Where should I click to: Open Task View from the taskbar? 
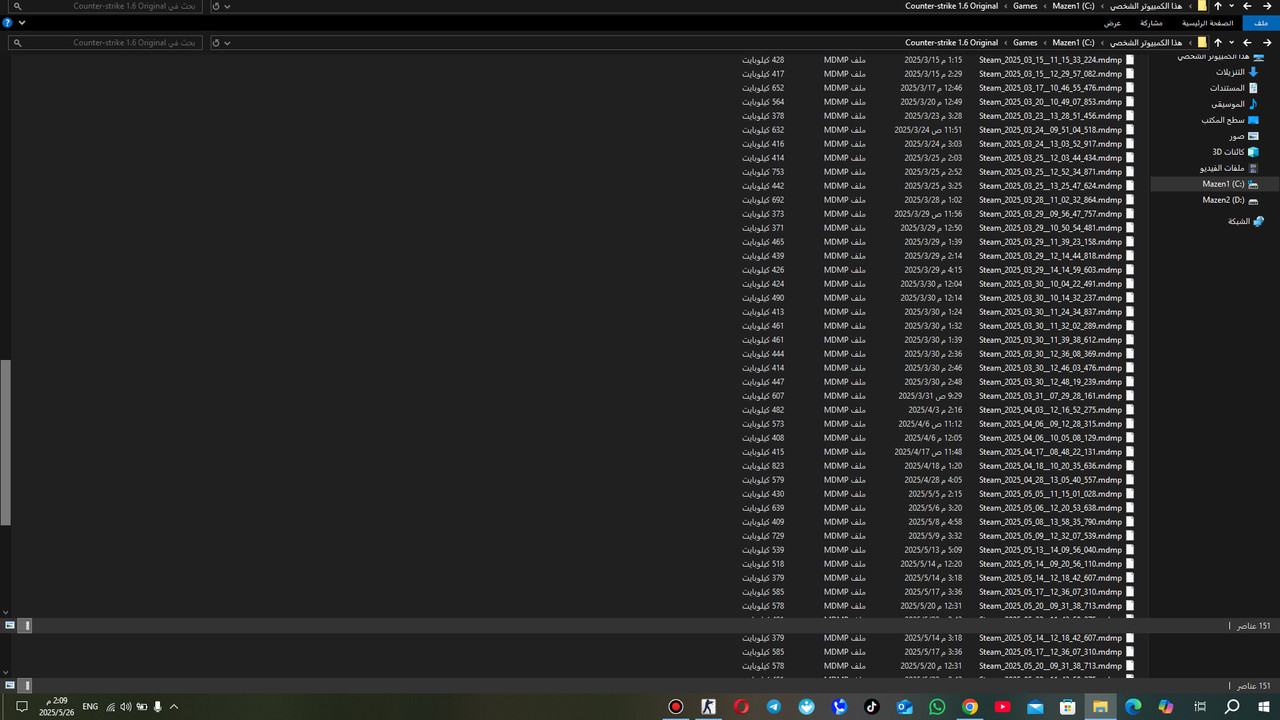tap(1200, 706)
